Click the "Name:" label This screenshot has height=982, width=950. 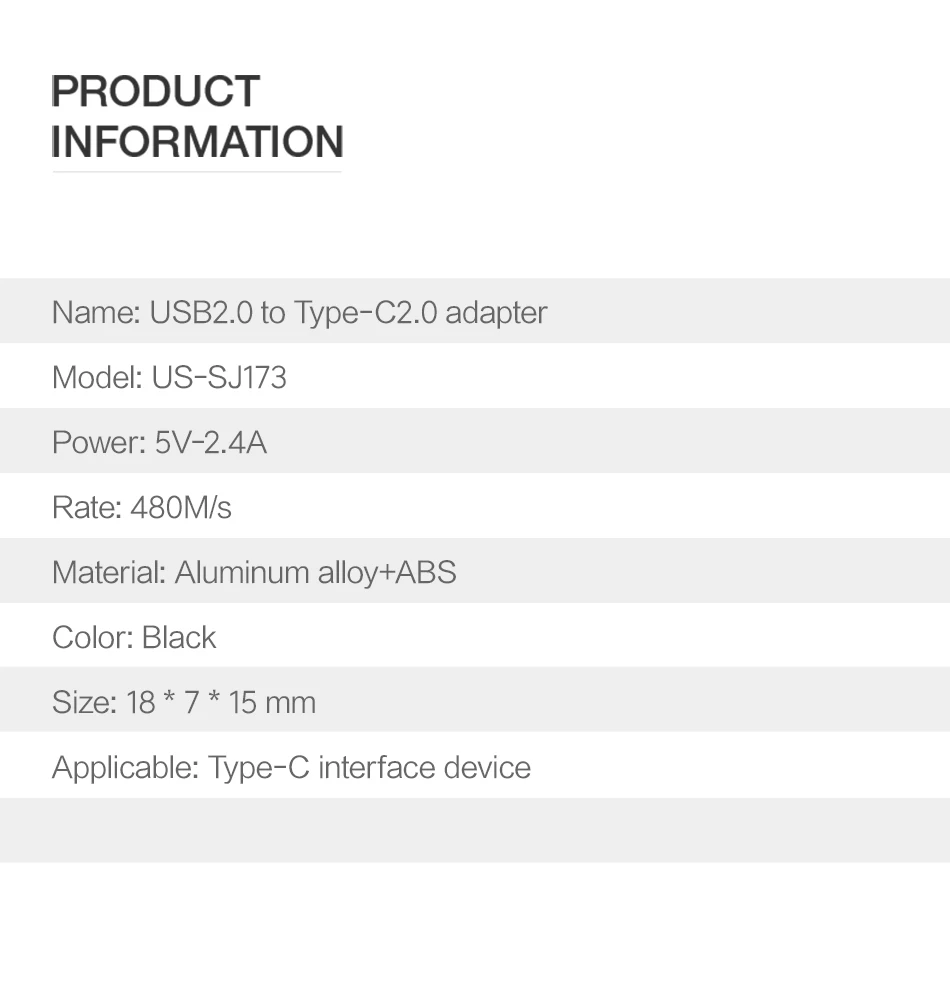coord(96,312)
